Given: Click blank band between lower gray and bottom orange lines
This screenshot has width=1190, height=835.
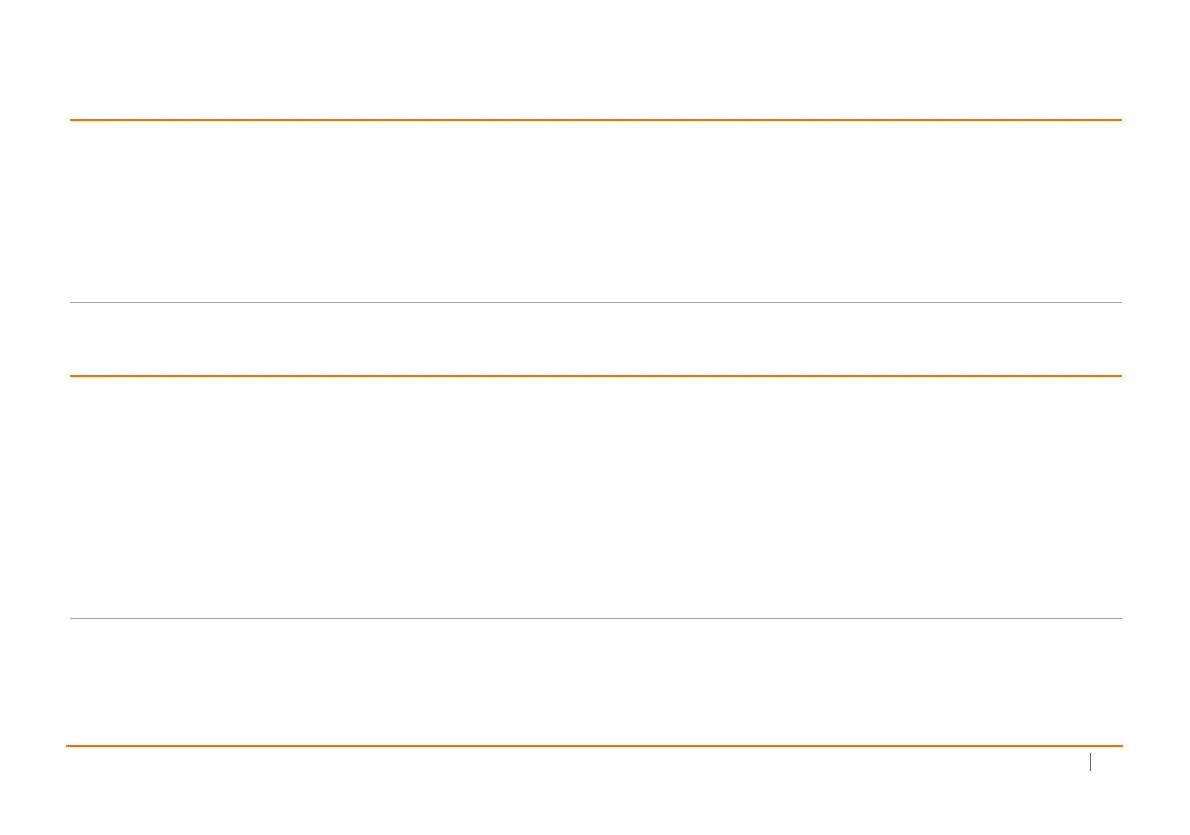Looking at the screenshot, I should tap(595, 682).
